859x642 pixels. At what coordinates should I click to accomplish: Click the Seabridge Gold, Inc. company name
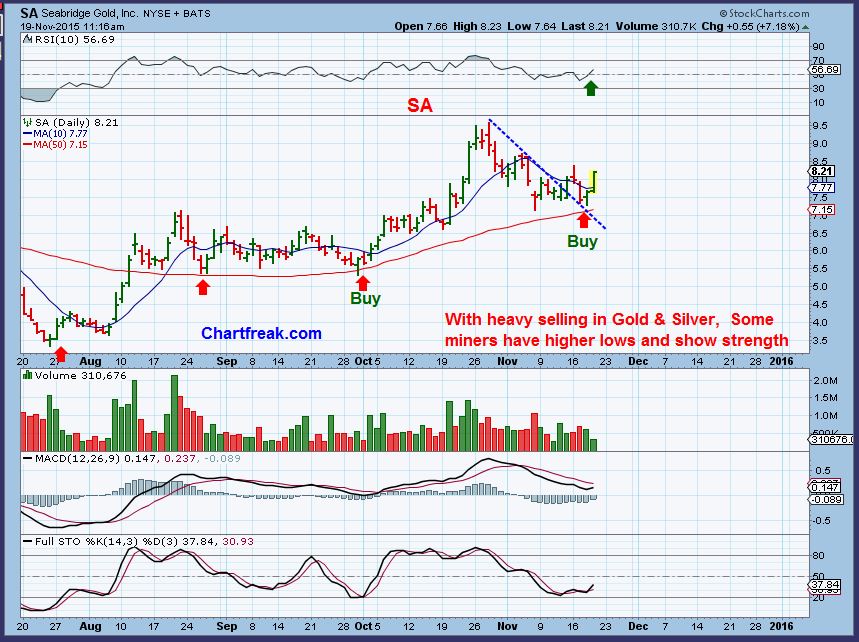pos(90,13)
